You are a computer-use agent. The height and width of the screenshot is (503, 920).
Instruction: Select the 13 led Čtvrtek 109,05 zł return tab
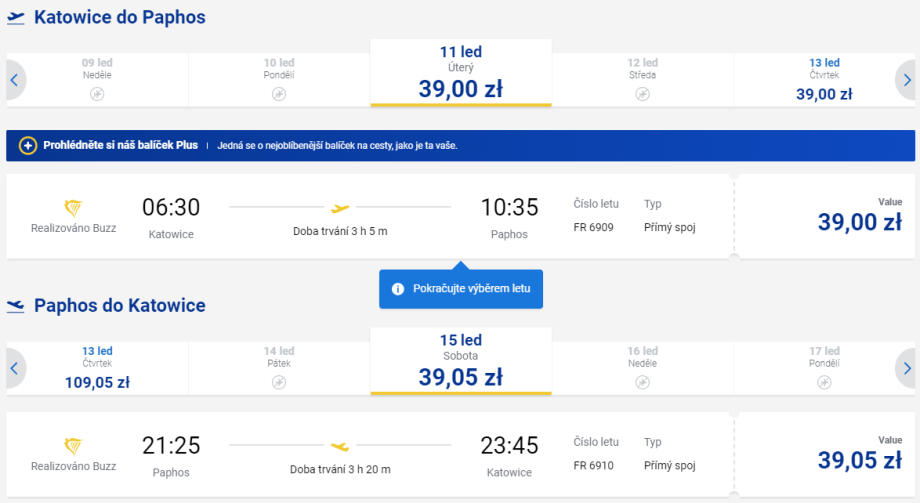[x=97, y=367]
